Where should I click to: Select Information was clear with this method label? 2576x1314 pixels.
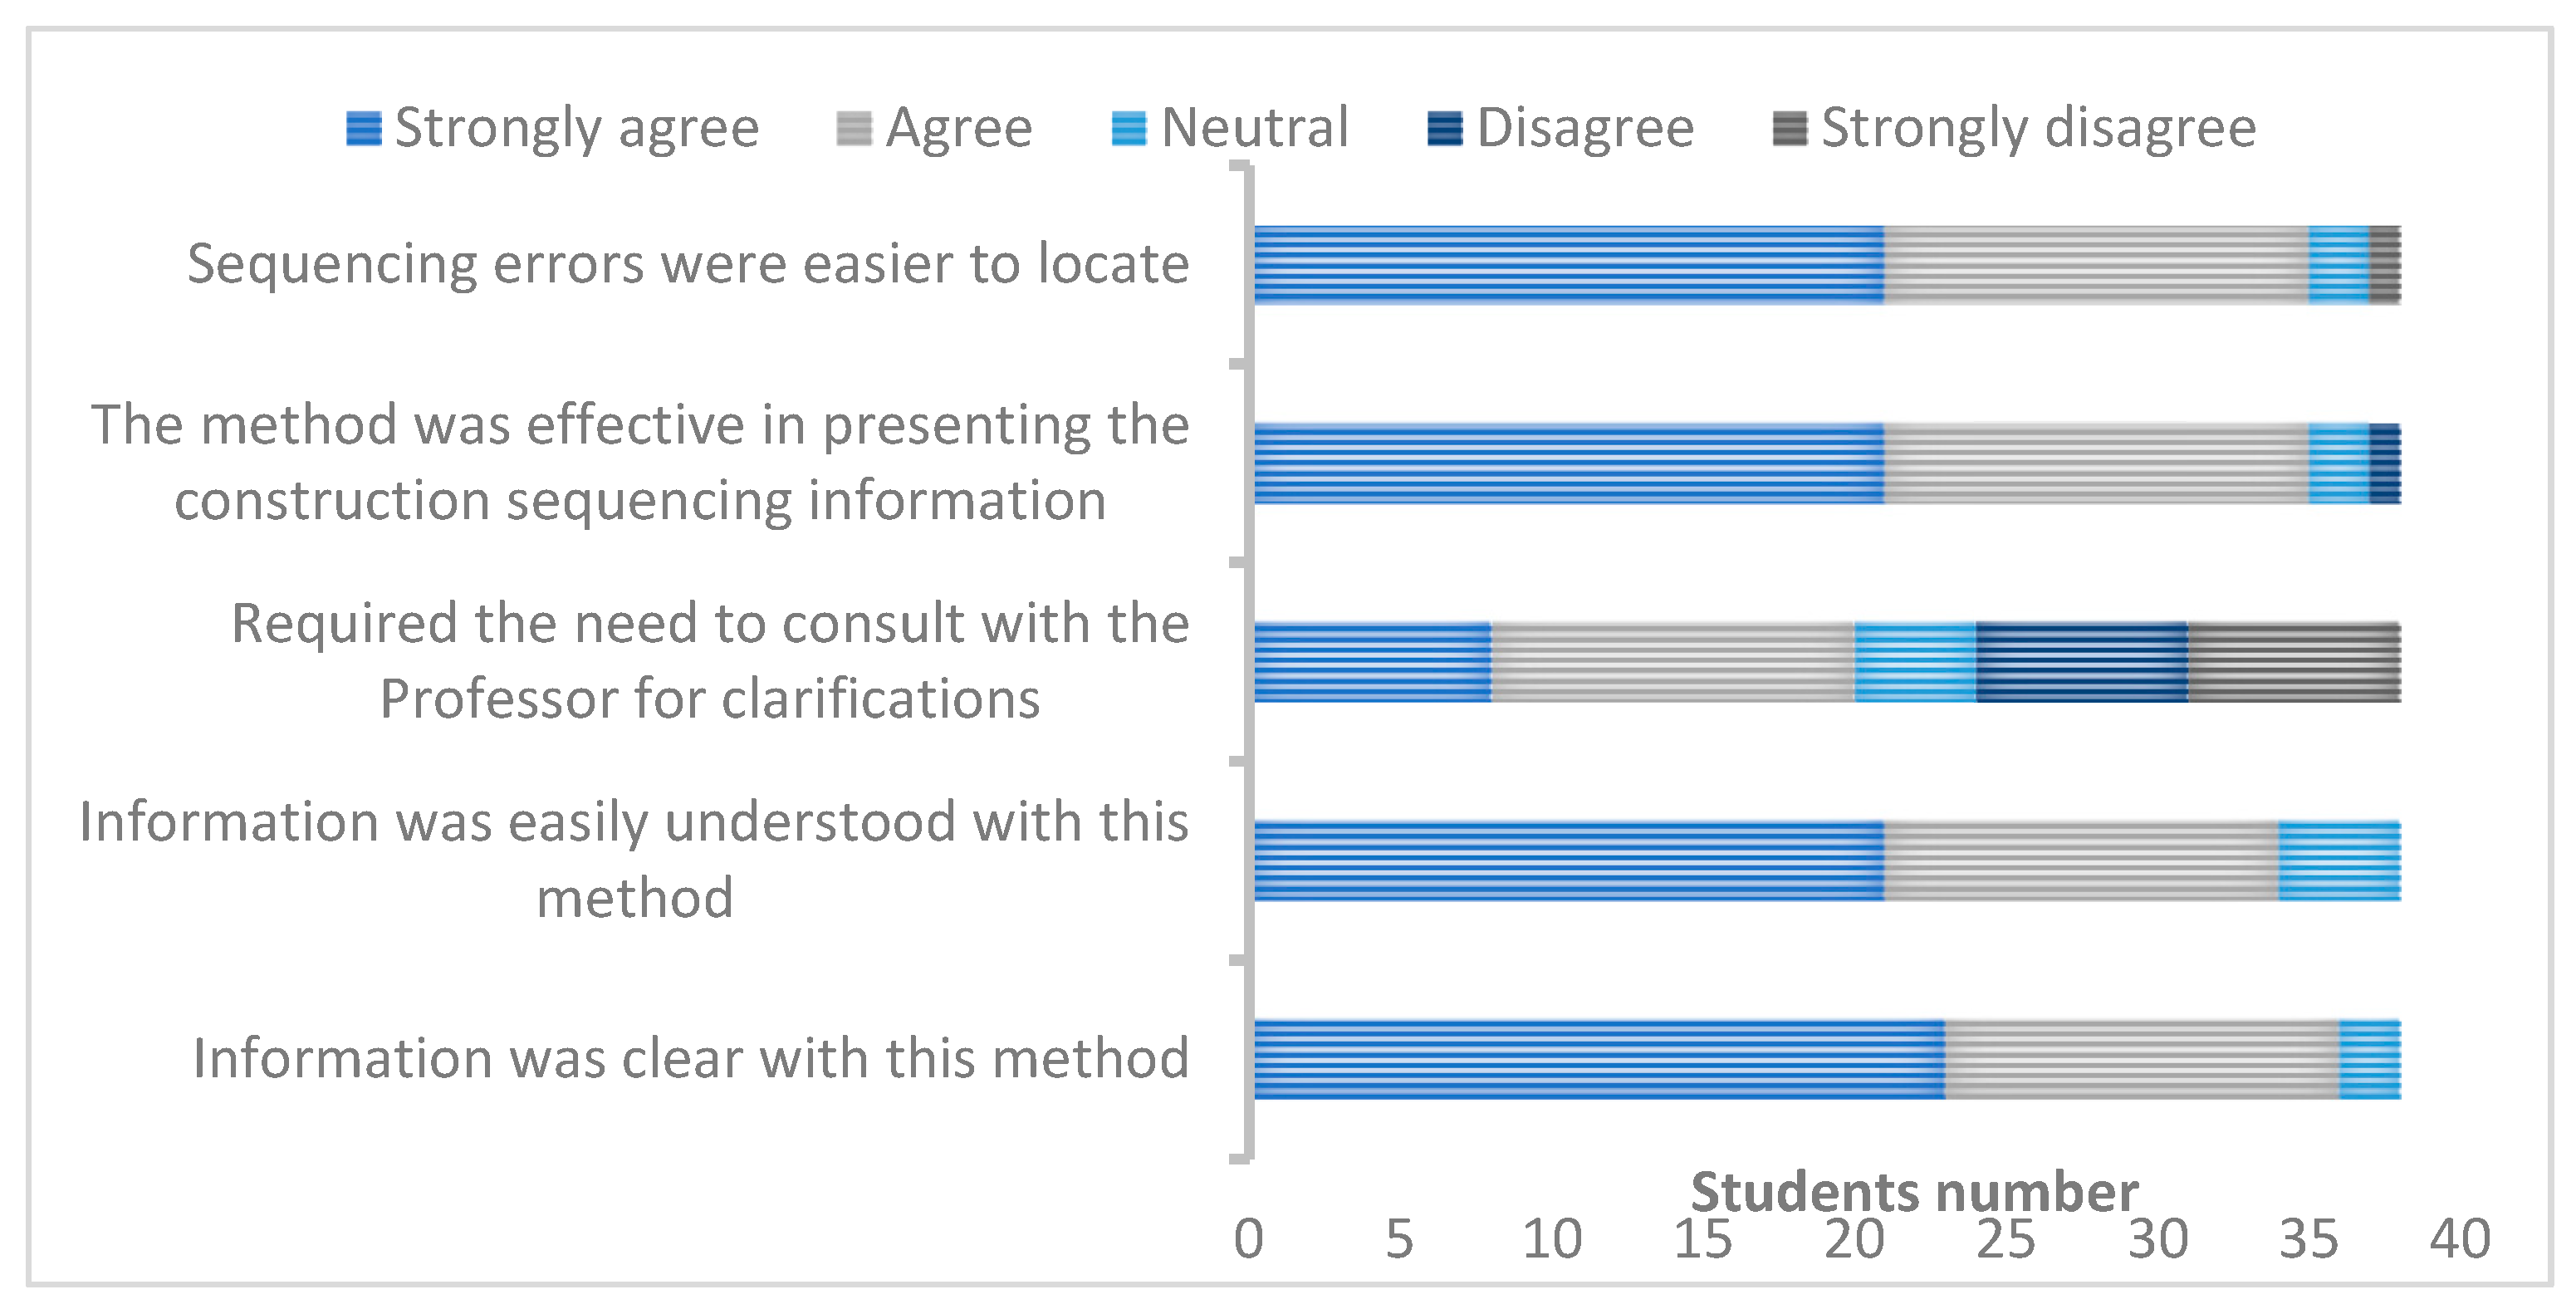point(691,1058)
